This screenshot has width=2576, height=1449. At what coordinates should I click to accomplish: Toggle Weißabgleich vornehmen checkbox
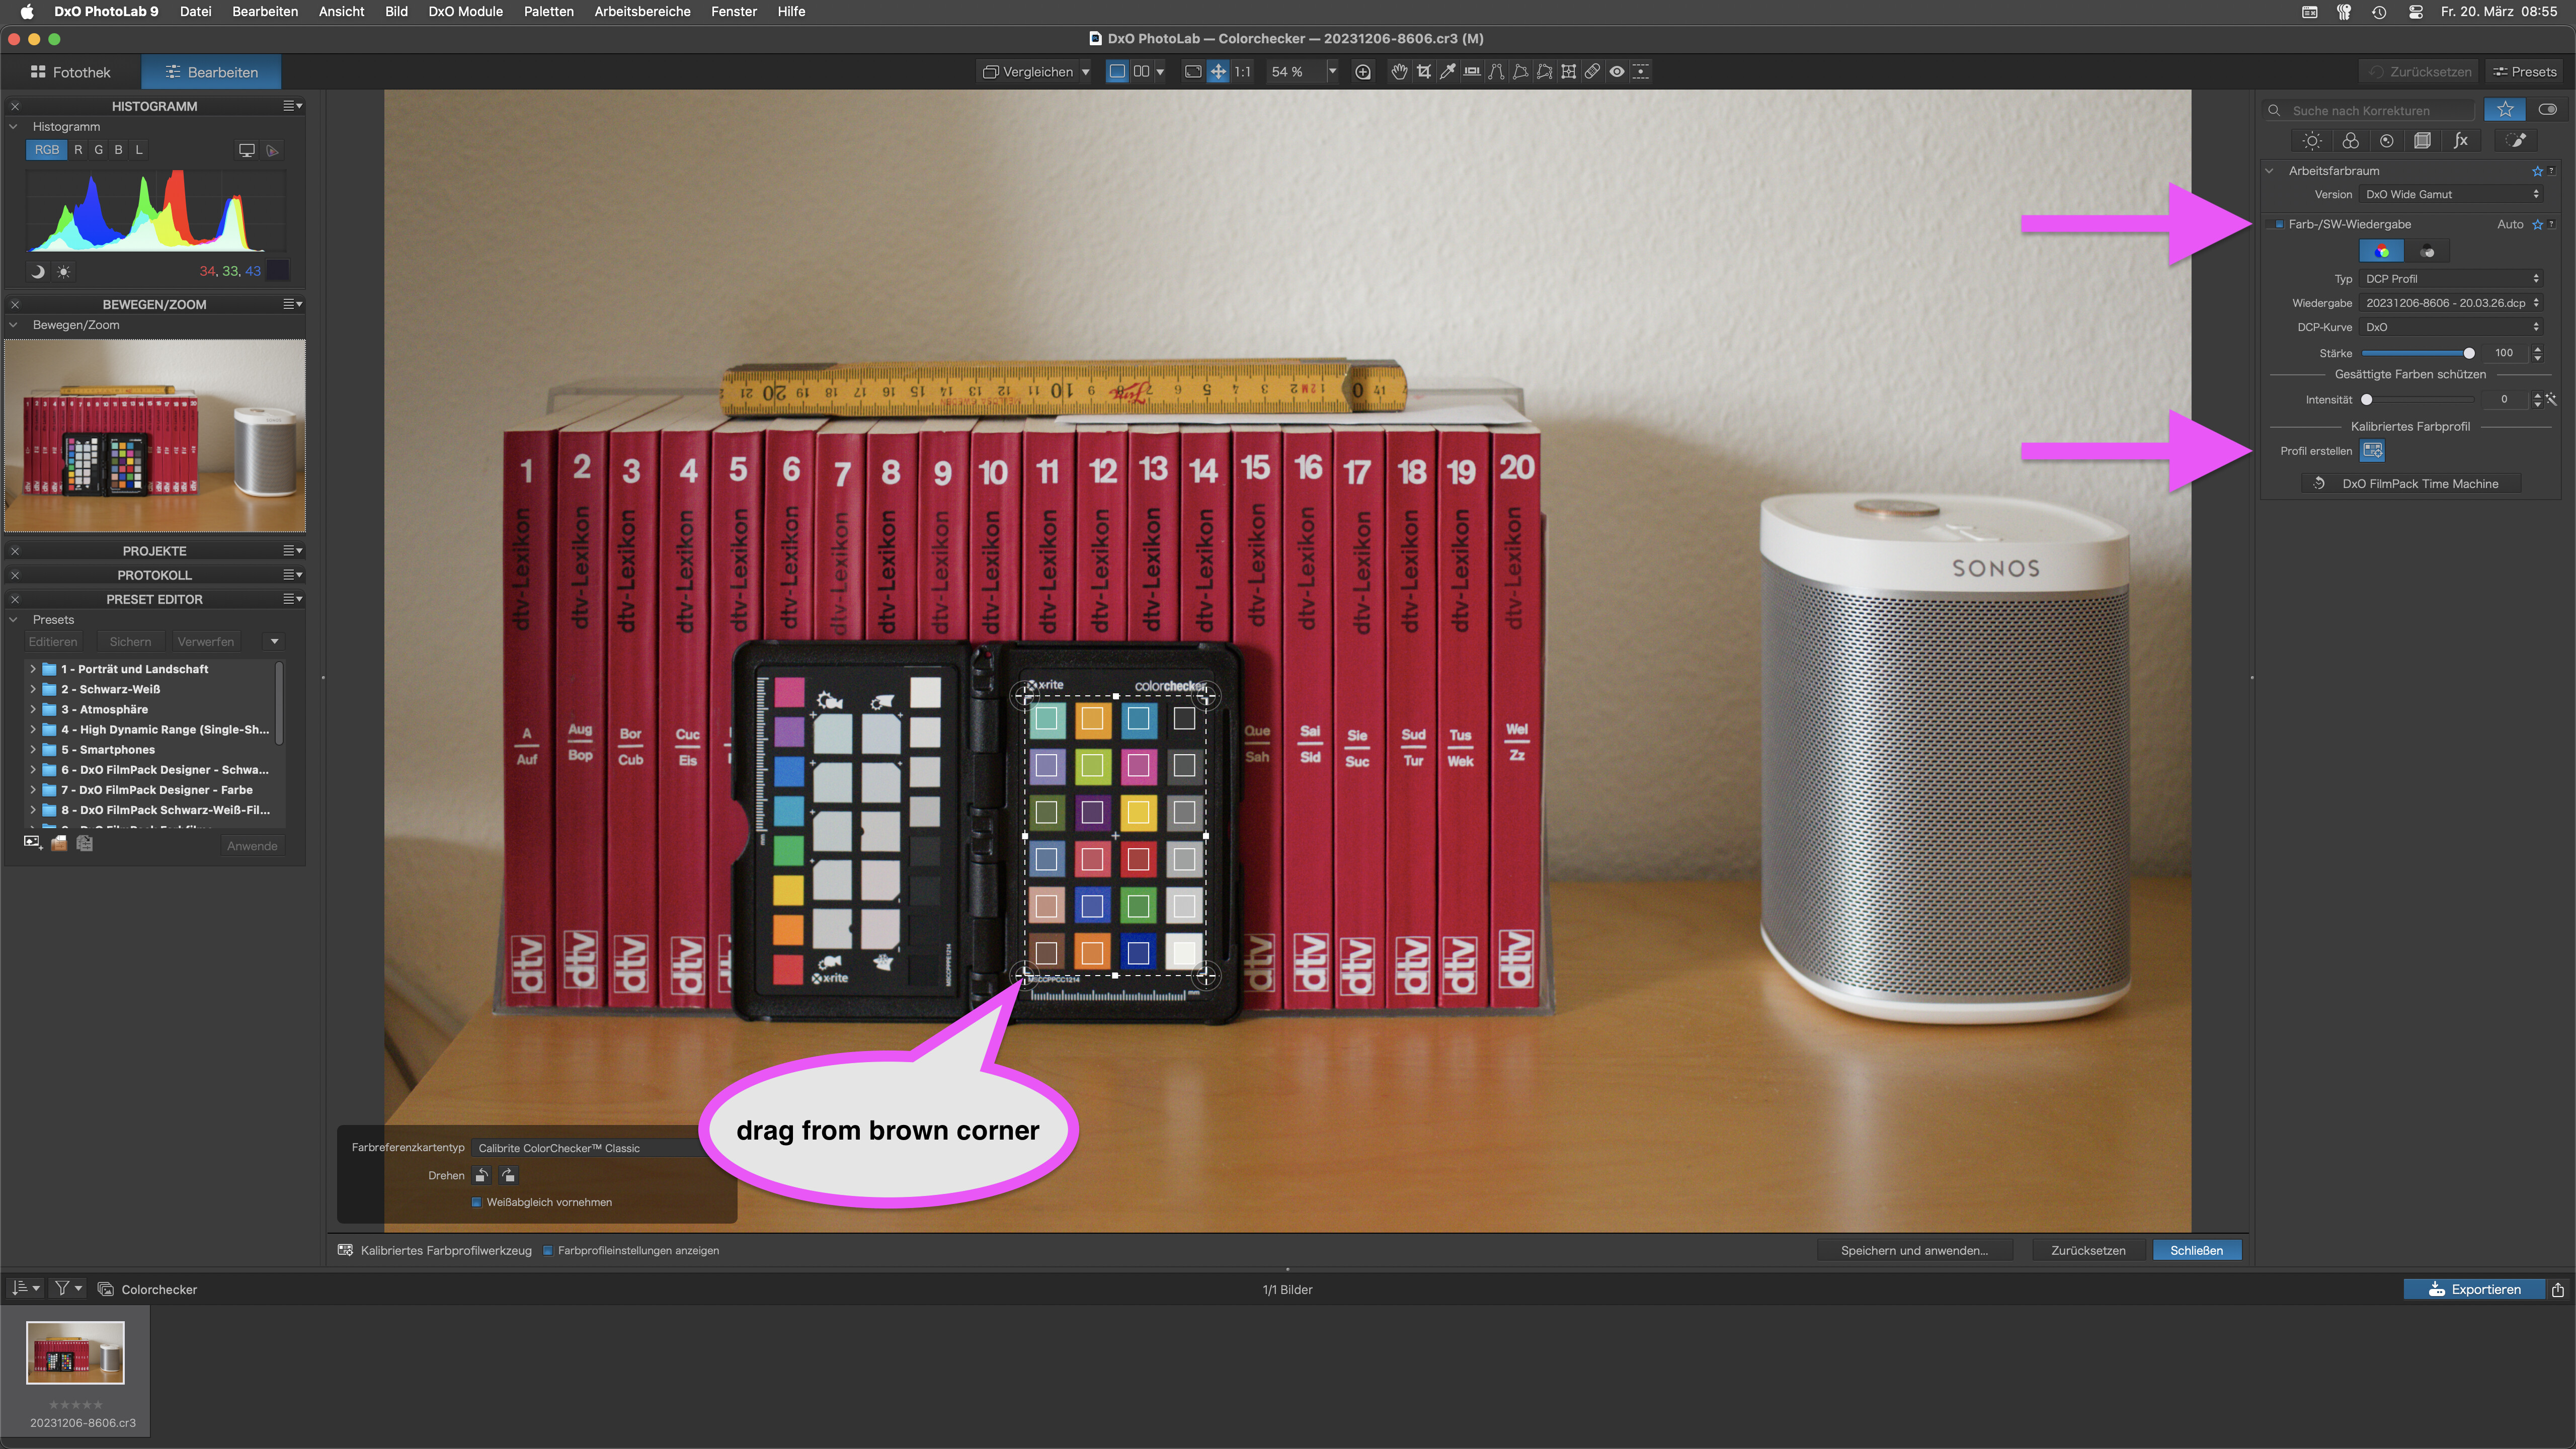pos(476,1202)
